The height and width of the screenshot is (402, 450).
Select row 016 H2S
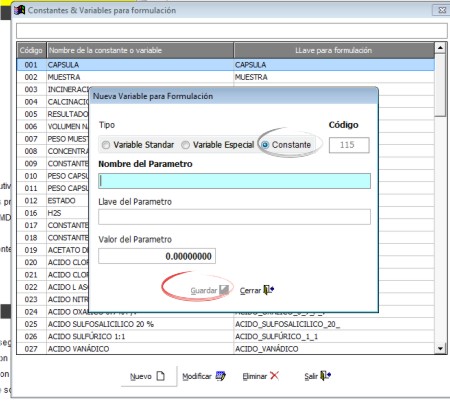[x=53, y=213]
